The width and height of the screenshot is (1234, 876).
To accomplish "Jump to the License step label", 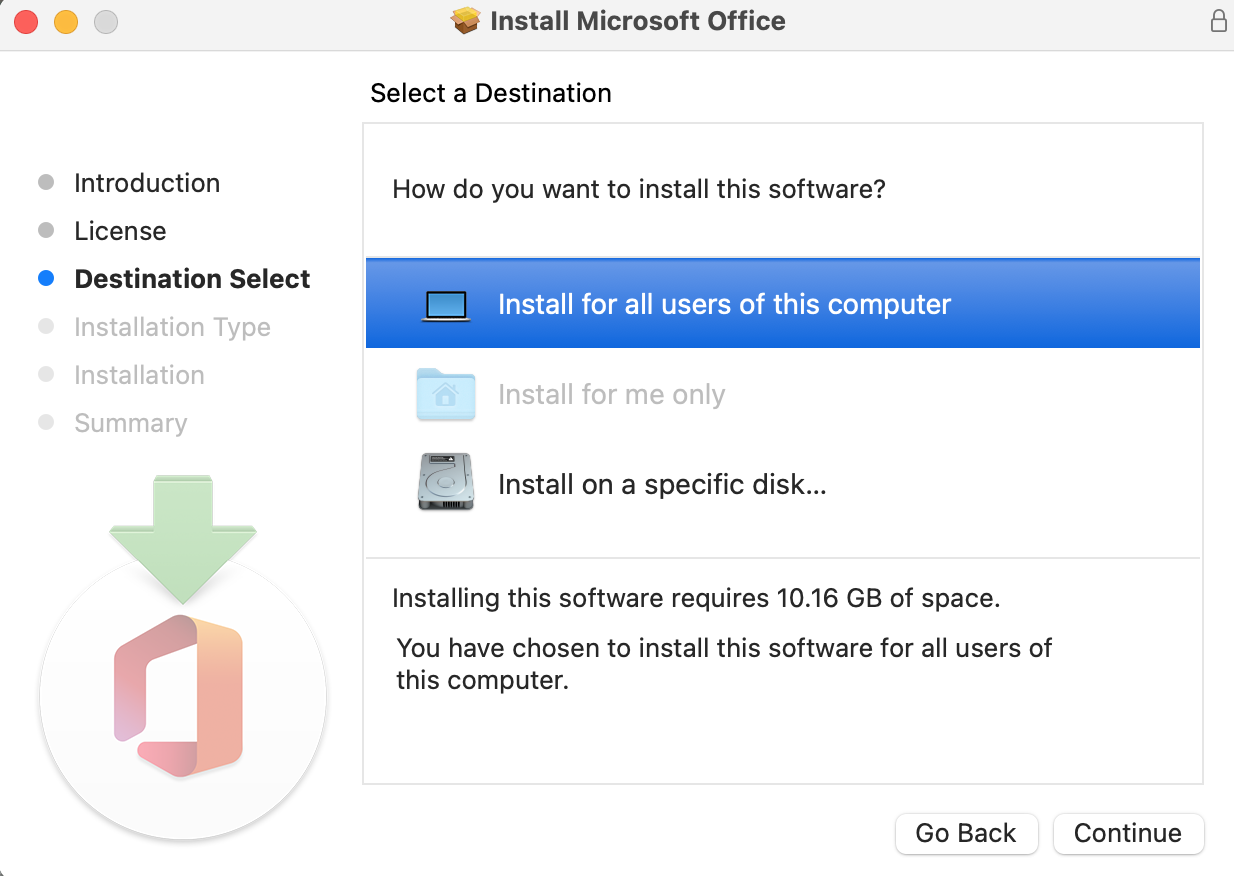I will point(120,231).
